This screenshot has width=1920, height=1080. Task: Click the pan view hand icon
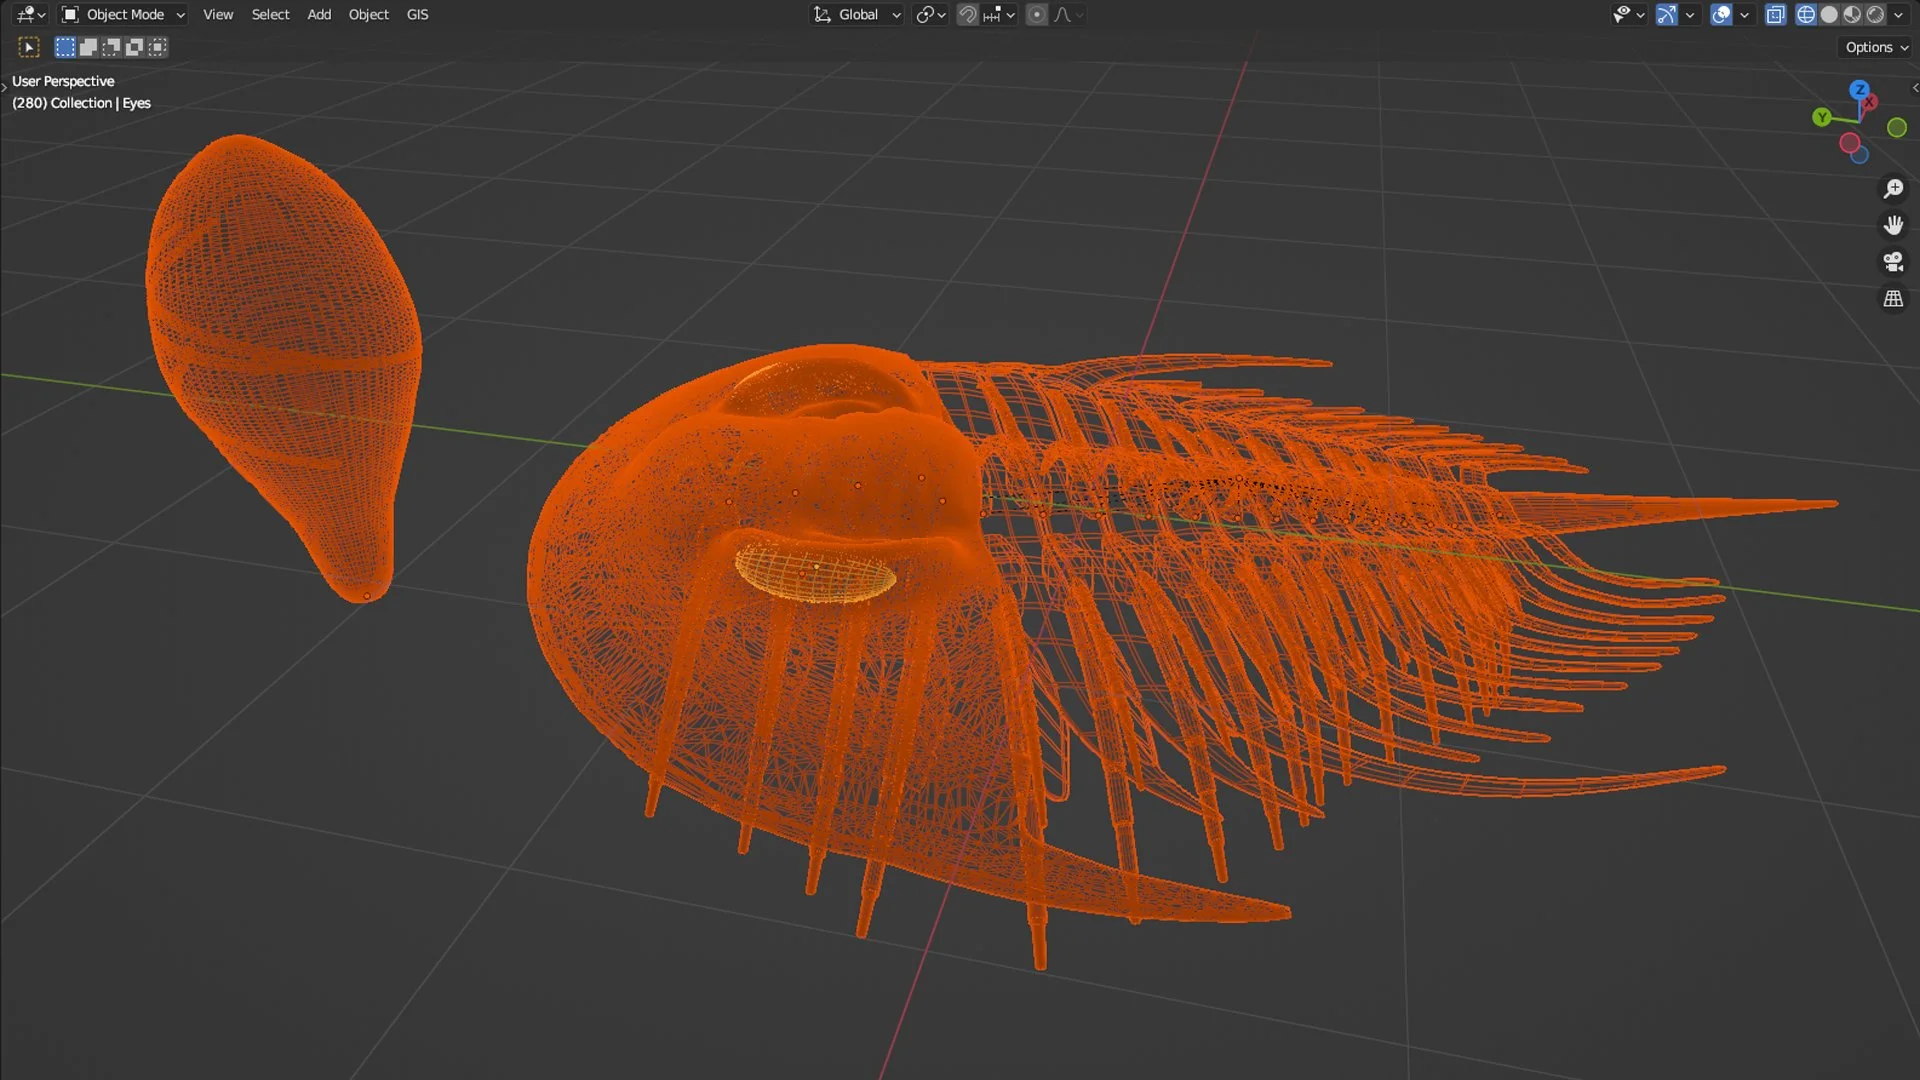click(x=1893, y=225)
